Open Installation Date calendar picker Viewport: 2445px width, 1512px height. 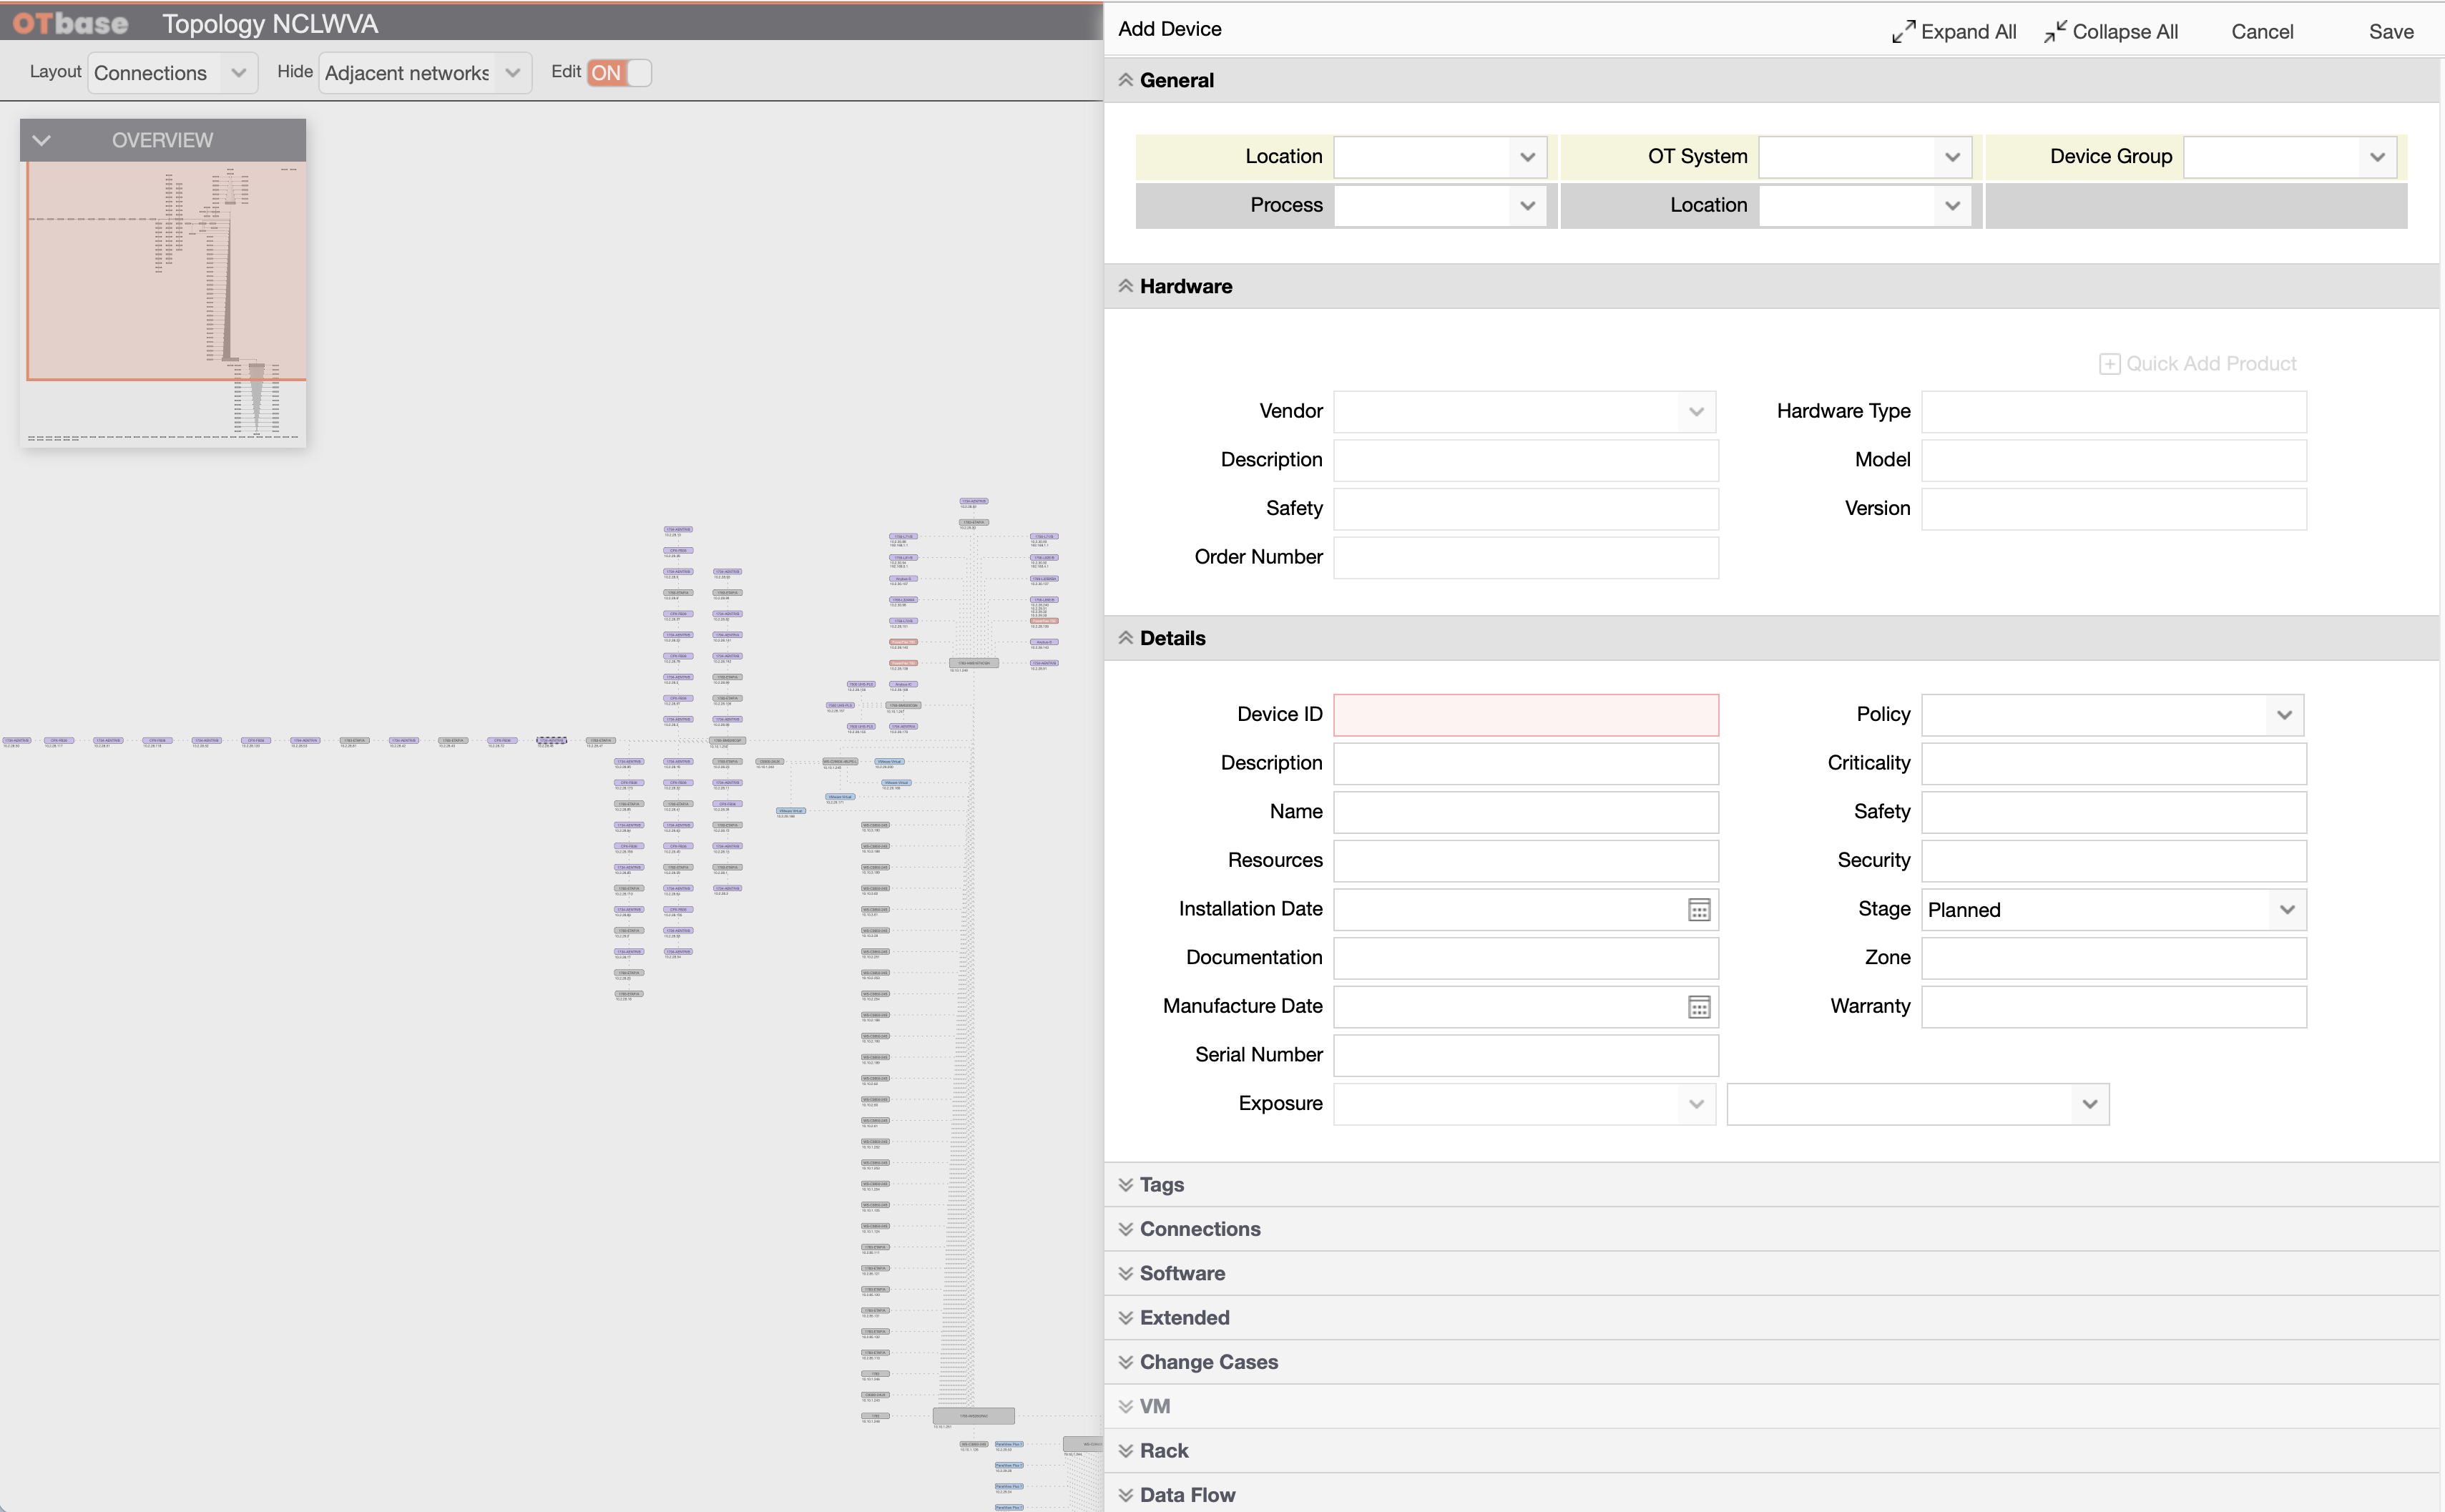(1699, 910)
